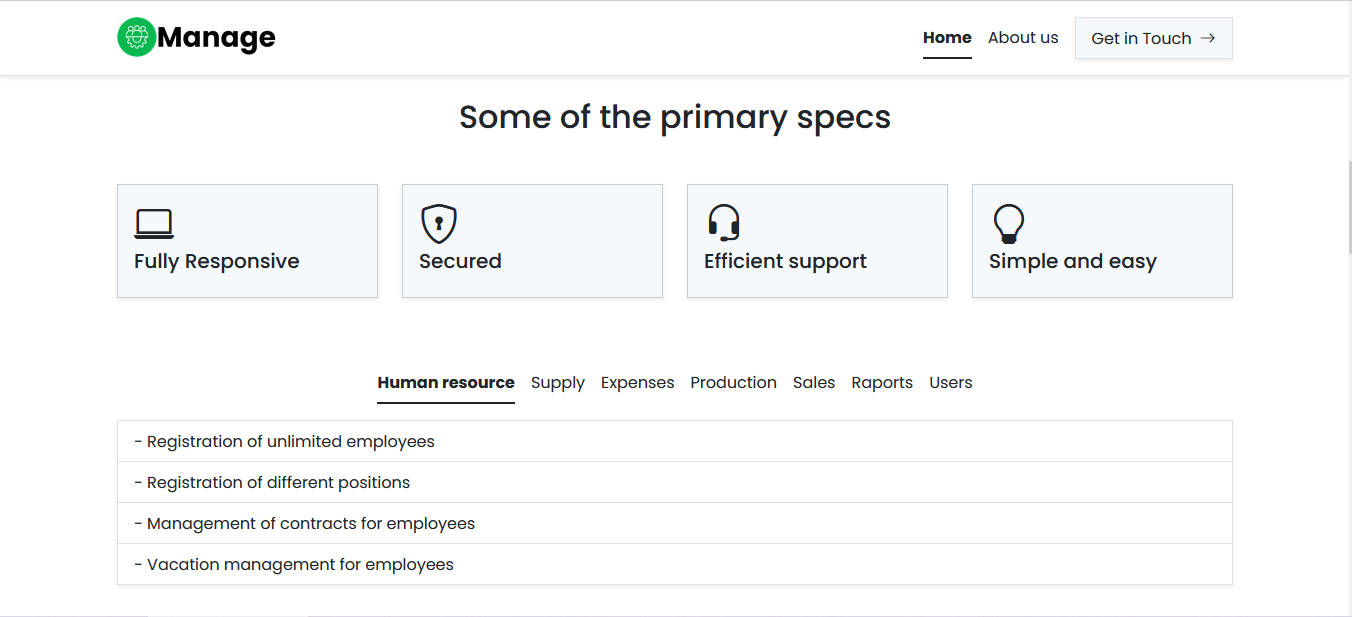Click the Registration of unlimited employees row

(674, 442)
